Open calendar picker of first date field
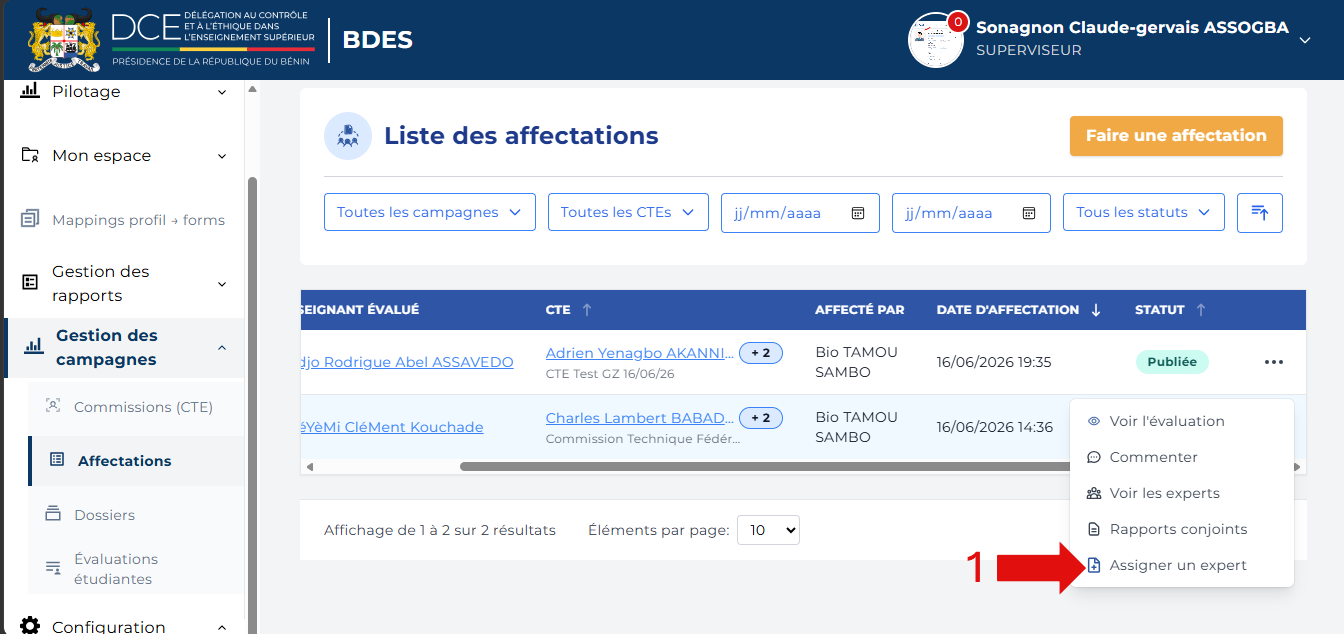Screen dimensions: 1344x634 pos(858,213)
